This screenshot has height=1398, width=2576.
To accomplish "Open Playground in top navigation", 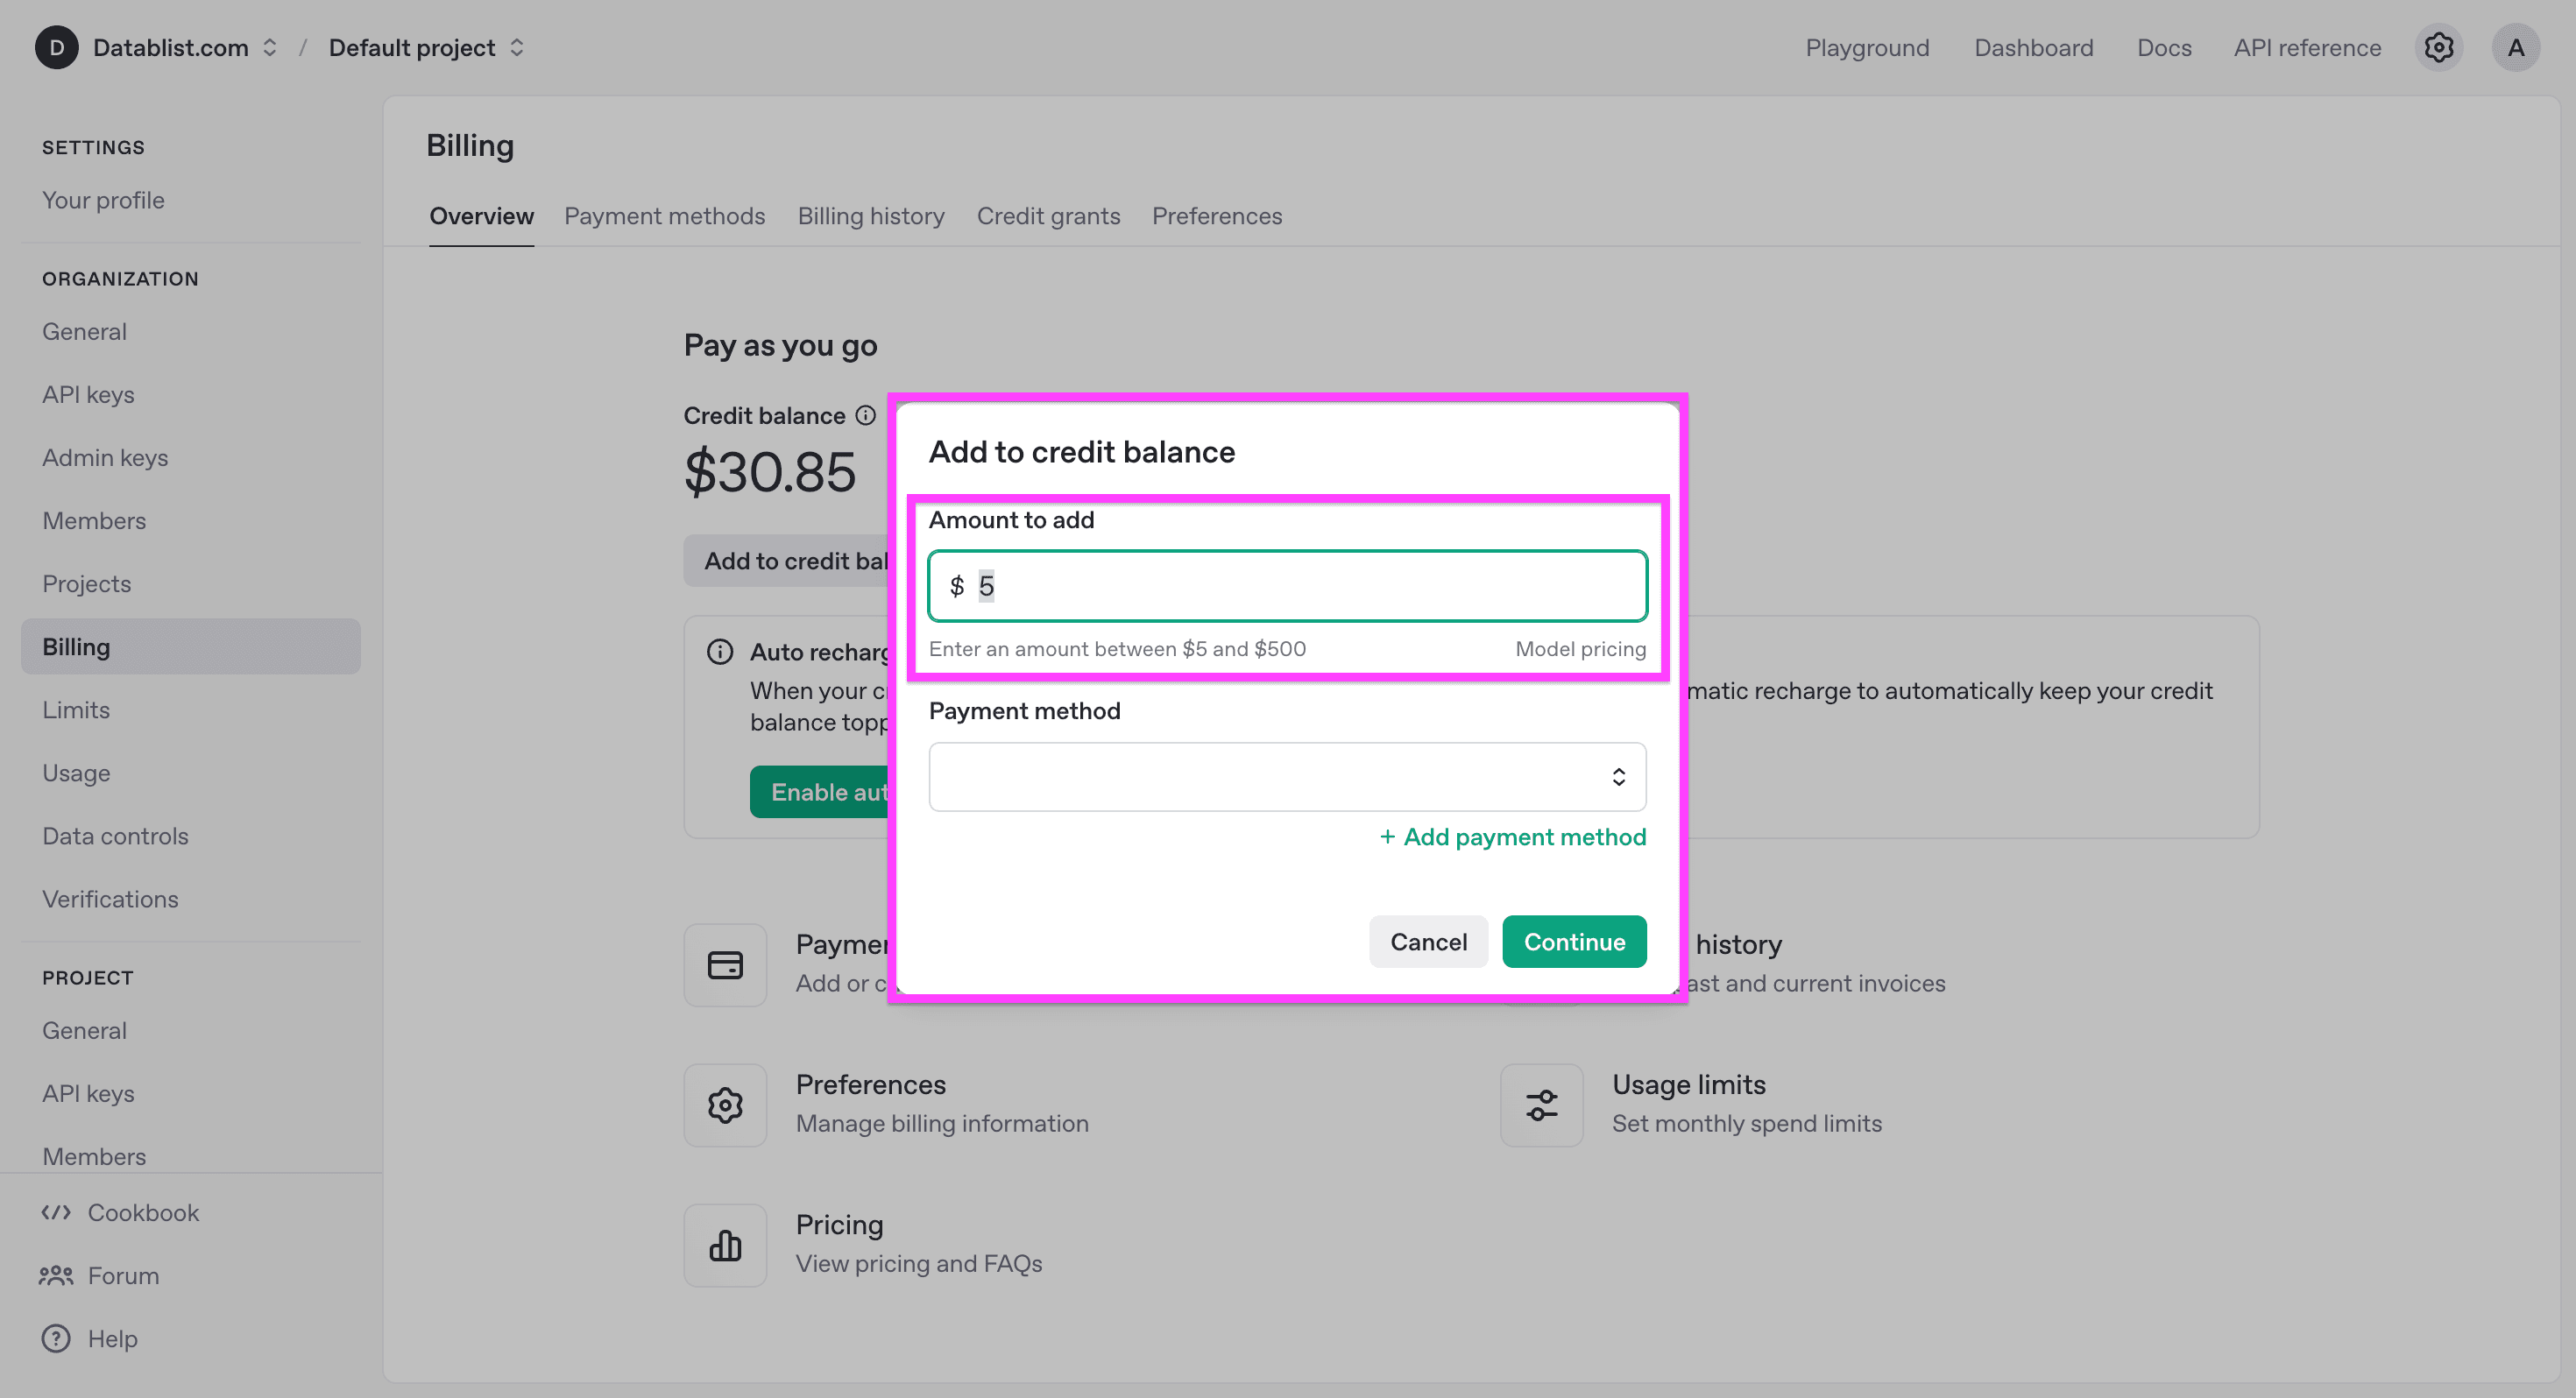I will pyautogui.click(x=1867, y=47).
